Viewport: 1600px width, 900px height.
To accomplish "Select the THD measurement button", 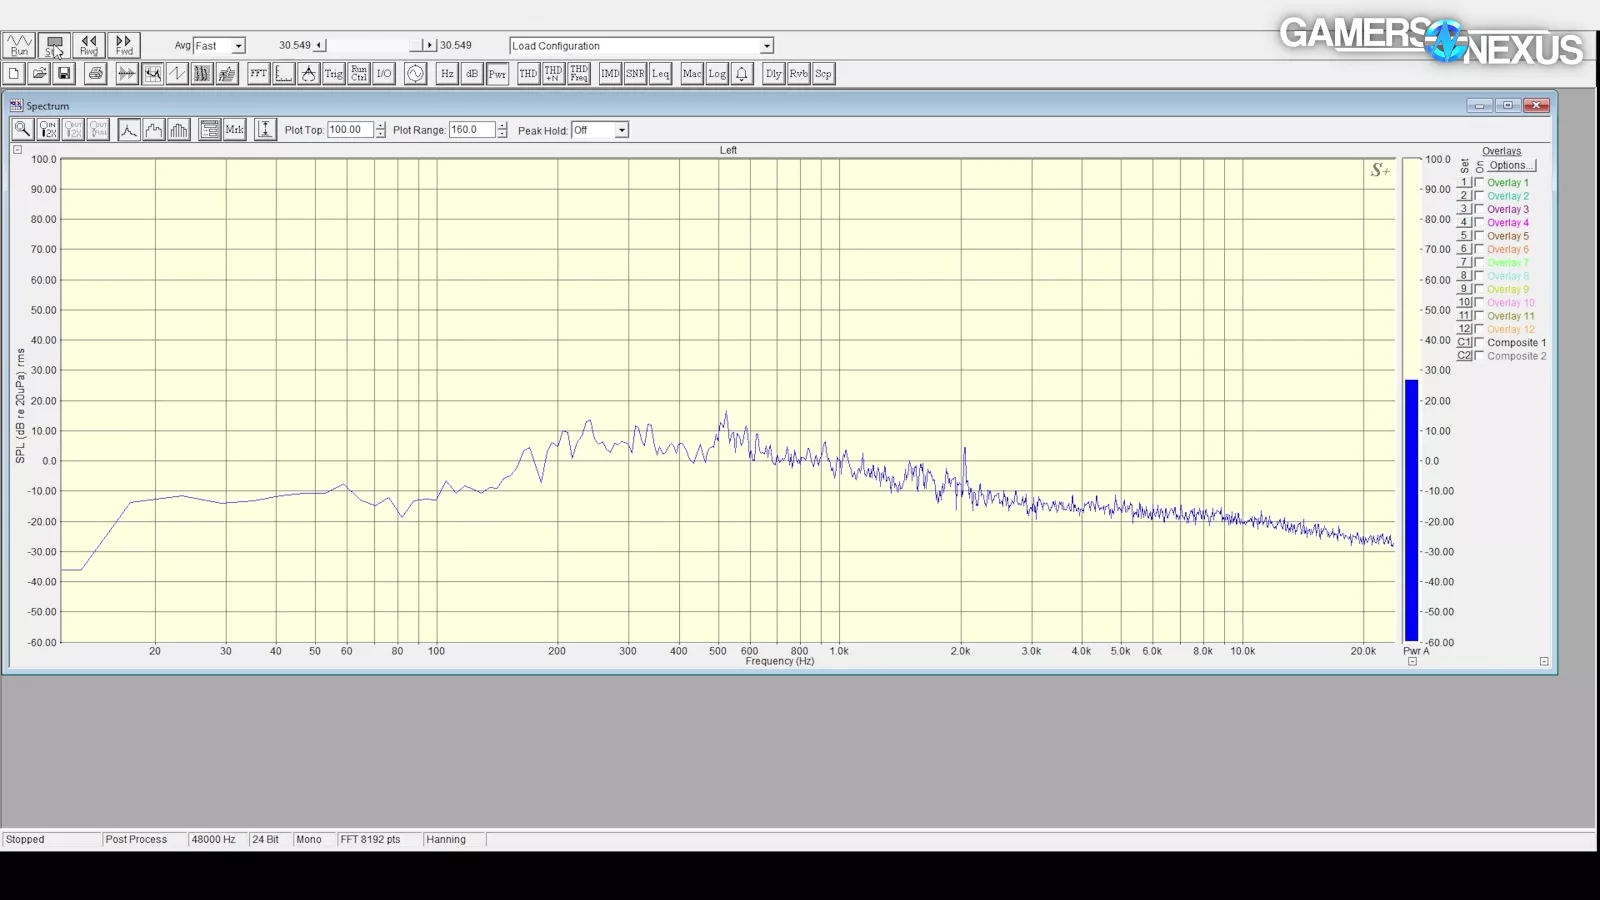I will (x=528, y=74).
